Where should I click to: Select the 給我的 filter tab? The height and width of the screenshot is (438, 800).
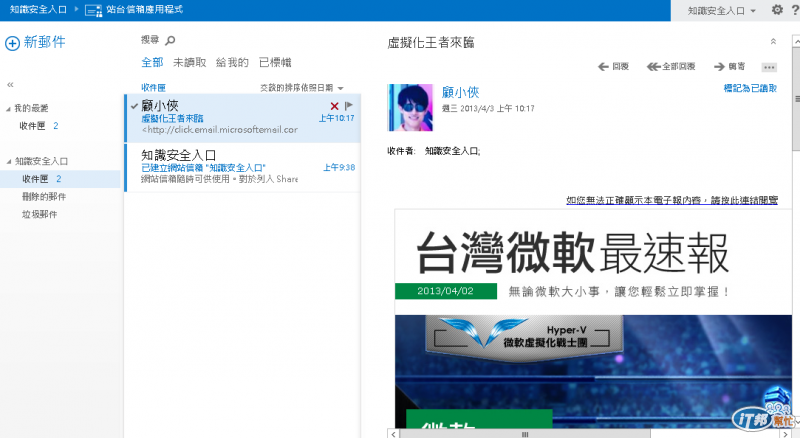click(x=232, y=62)
